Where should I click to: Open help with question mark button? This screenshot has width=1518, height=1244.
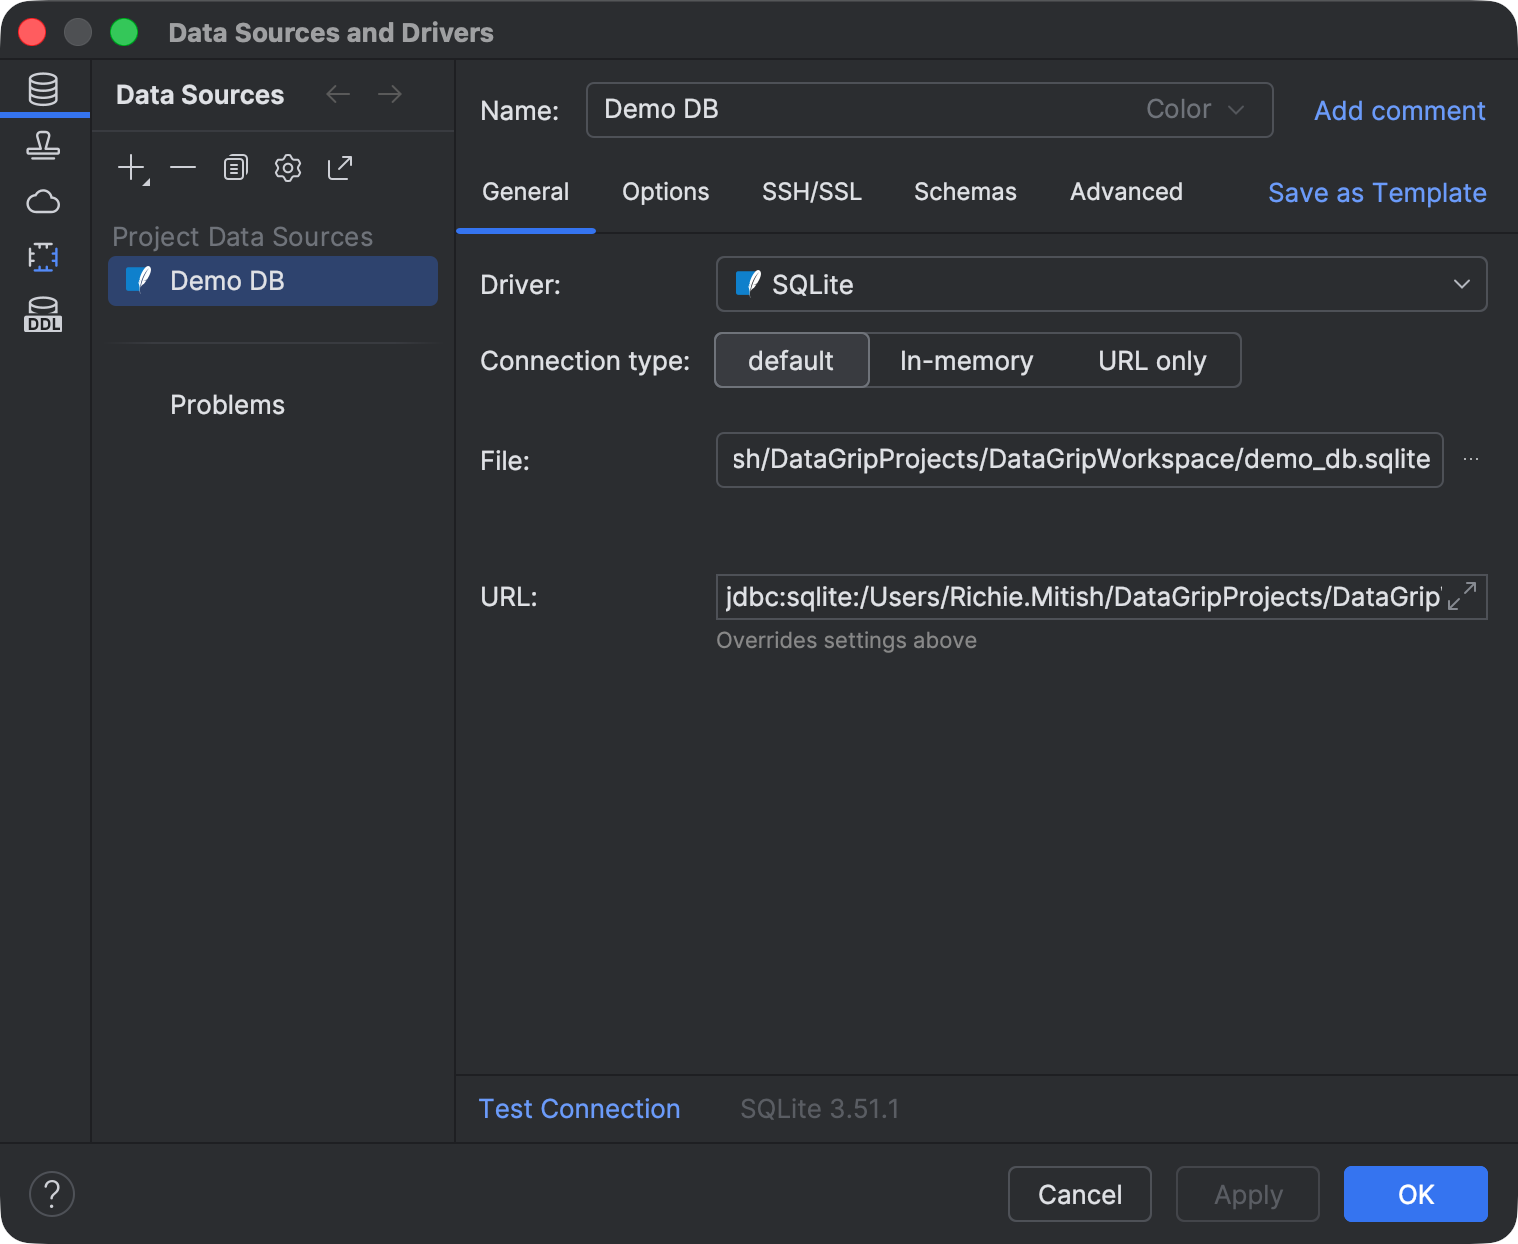52,1194
